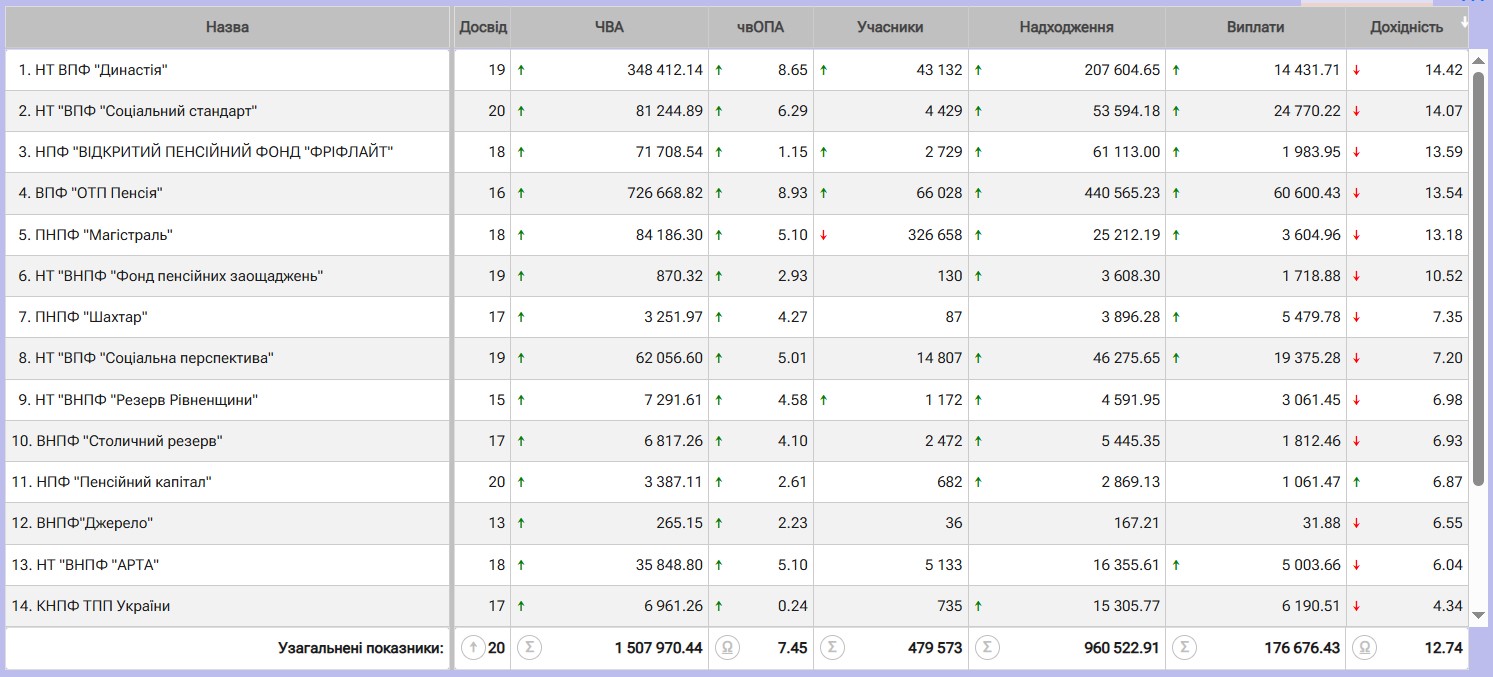
Task: Sort by the ЧВА column header
Action: click(x=608, y=27)
